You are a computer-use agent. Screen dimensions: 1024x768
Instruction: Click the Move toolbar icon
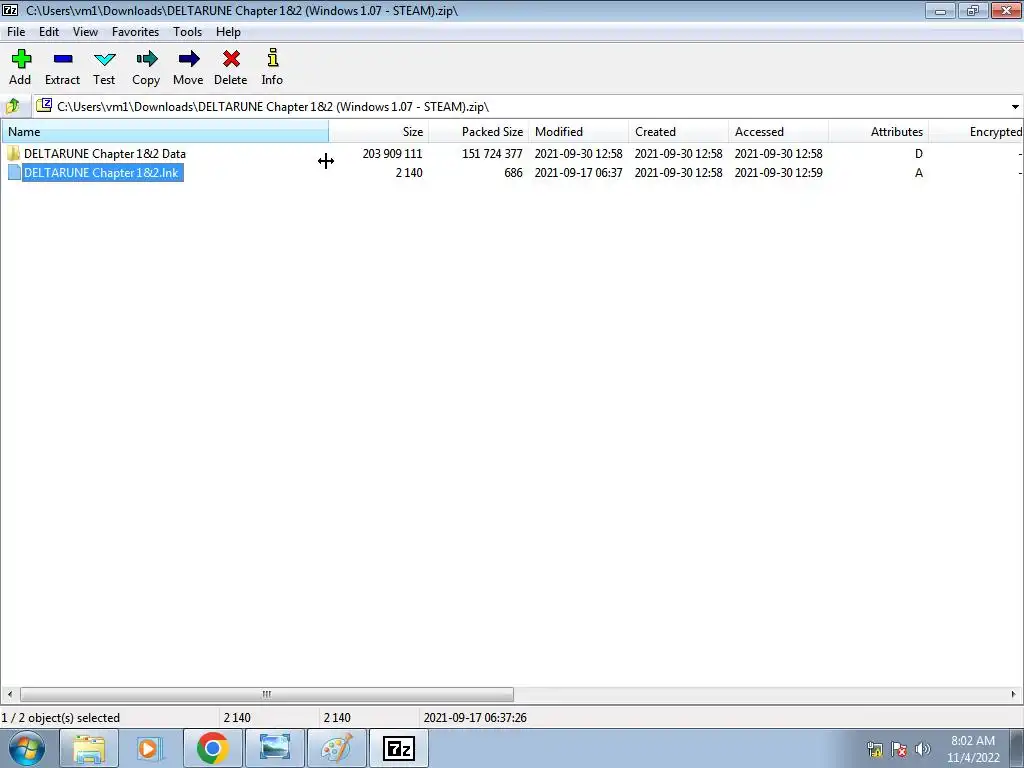click(189, 59)
